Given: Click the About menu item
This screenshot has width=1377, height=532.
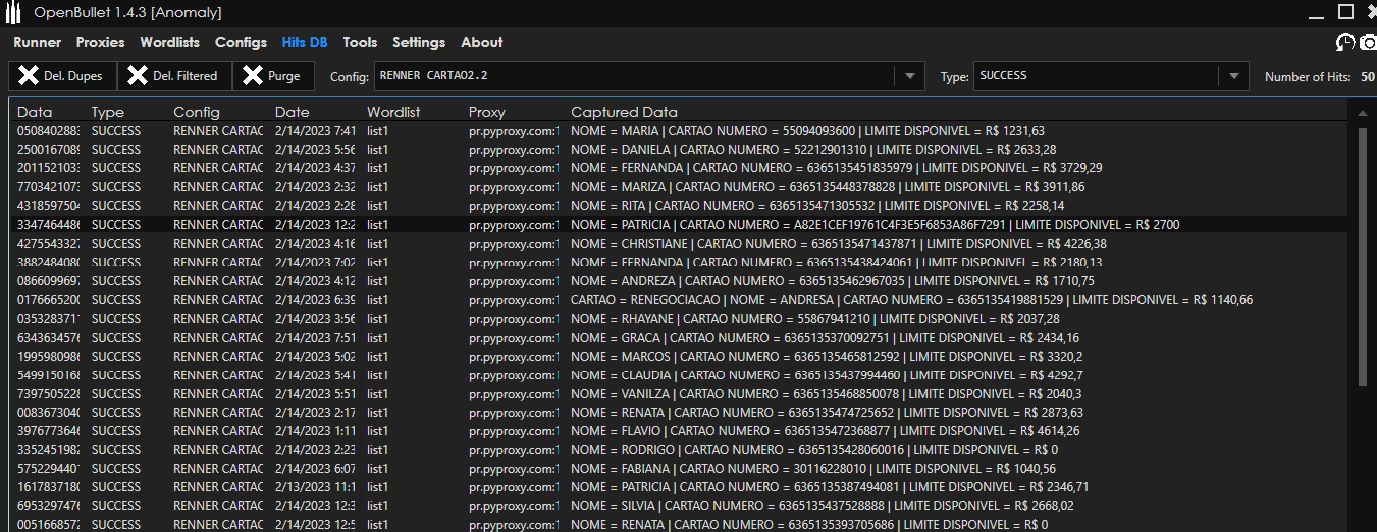Looking at the screenshot, I should [481, 42].
